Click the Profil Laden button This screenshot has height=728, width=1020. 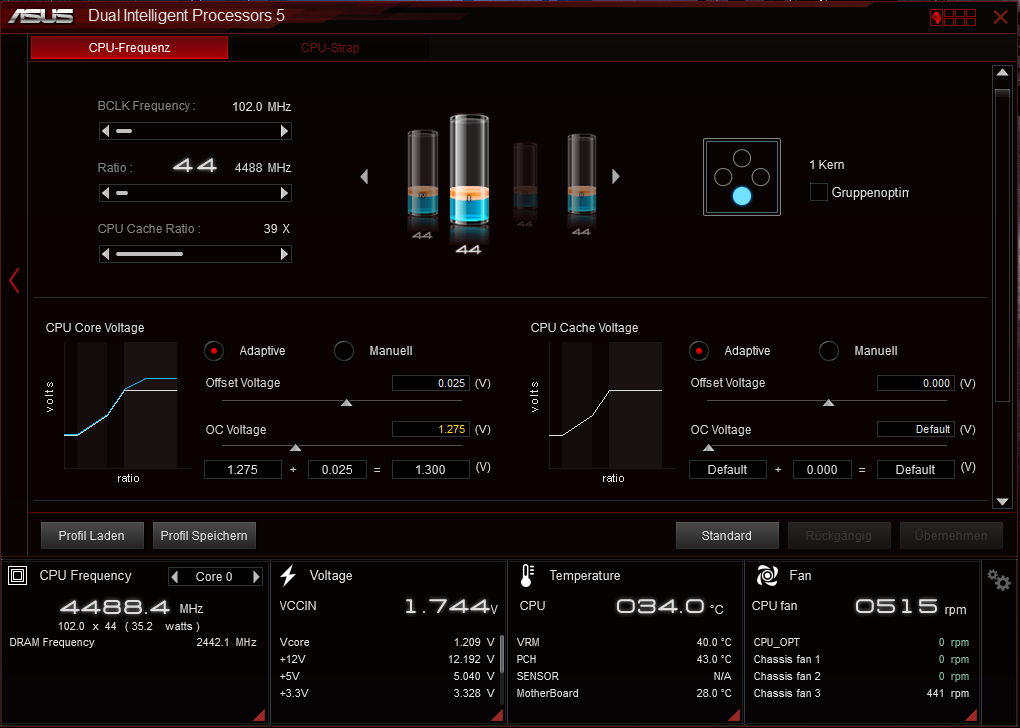click(x=92, y=535)
